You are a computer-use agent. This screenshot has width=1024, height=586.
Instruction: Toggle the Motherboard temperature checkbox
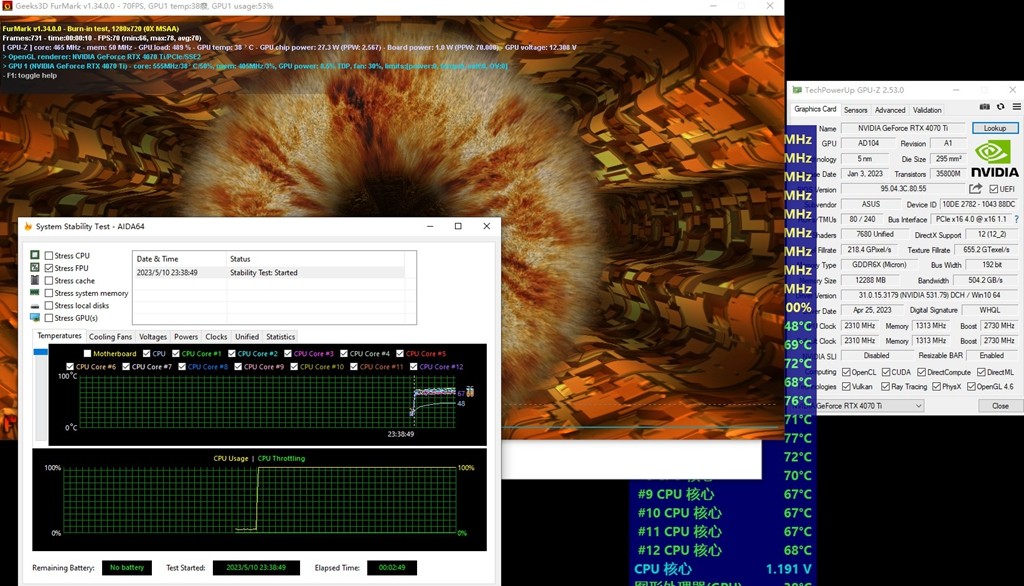tap(88, 354)
